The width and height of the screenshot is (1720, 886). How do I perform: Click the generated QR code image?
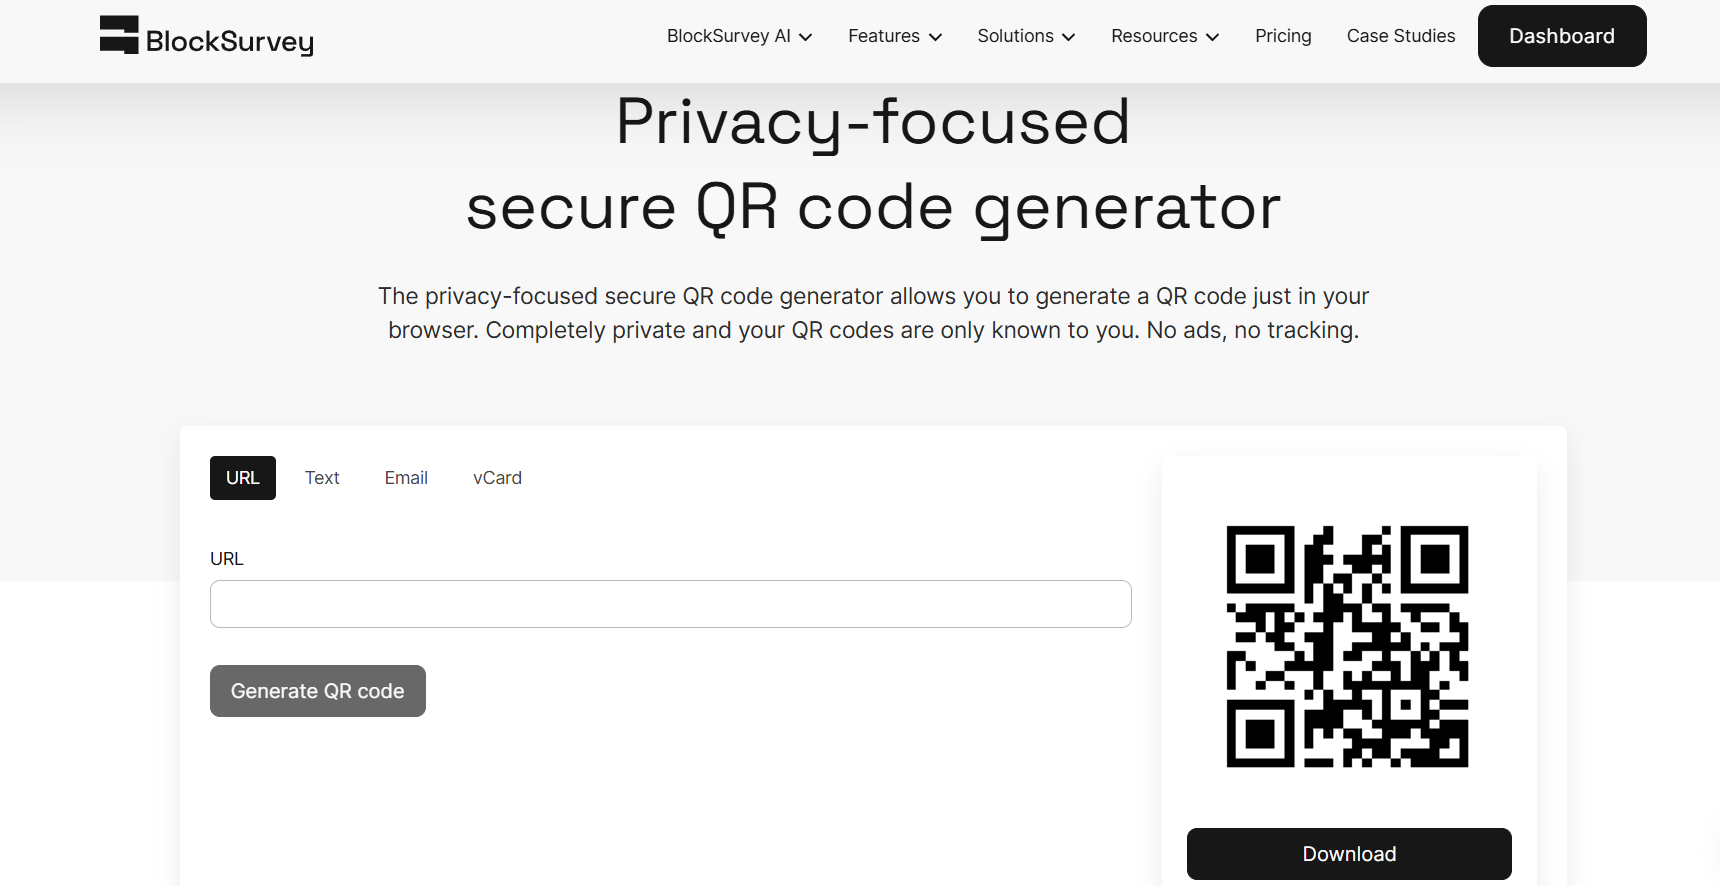(x=1347, y=646)
